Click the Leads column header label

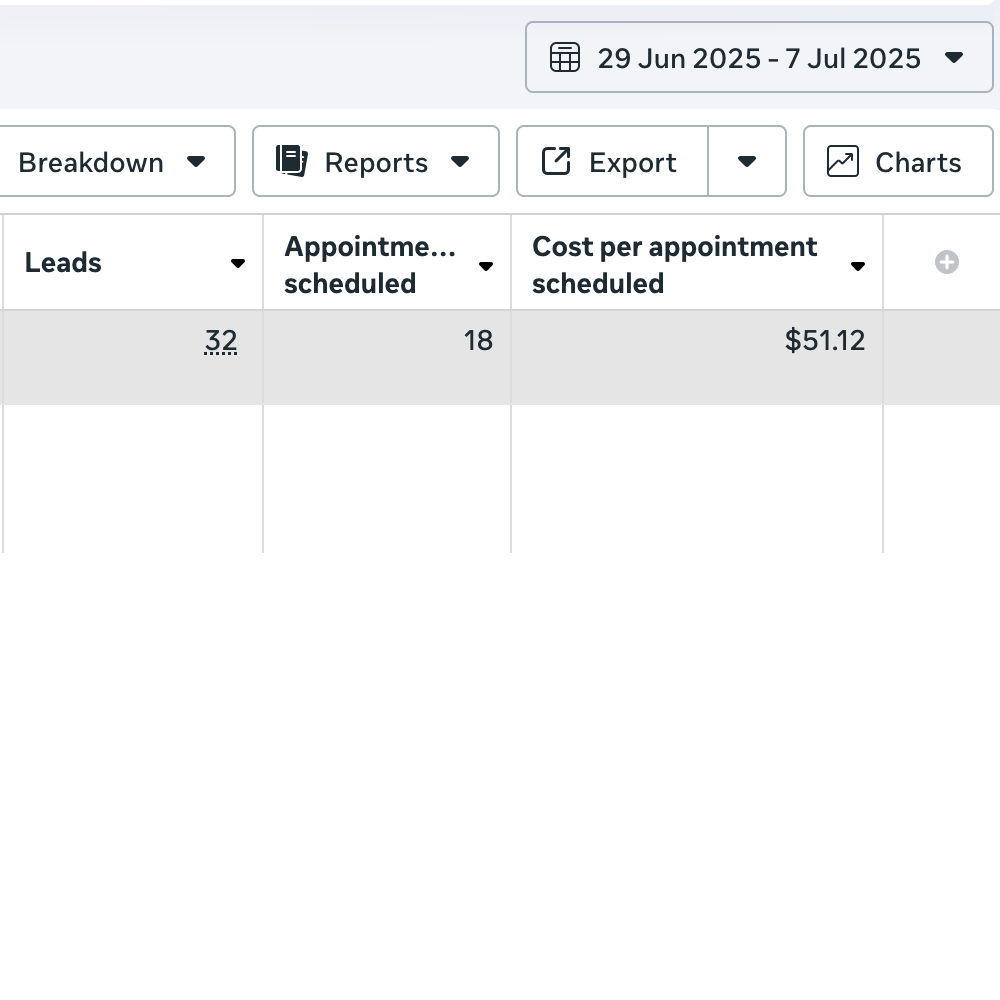click(63, 263)
